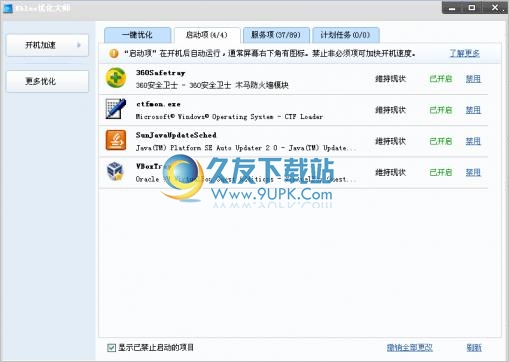Expand the 开机加速 sidebar arrow

79,45
